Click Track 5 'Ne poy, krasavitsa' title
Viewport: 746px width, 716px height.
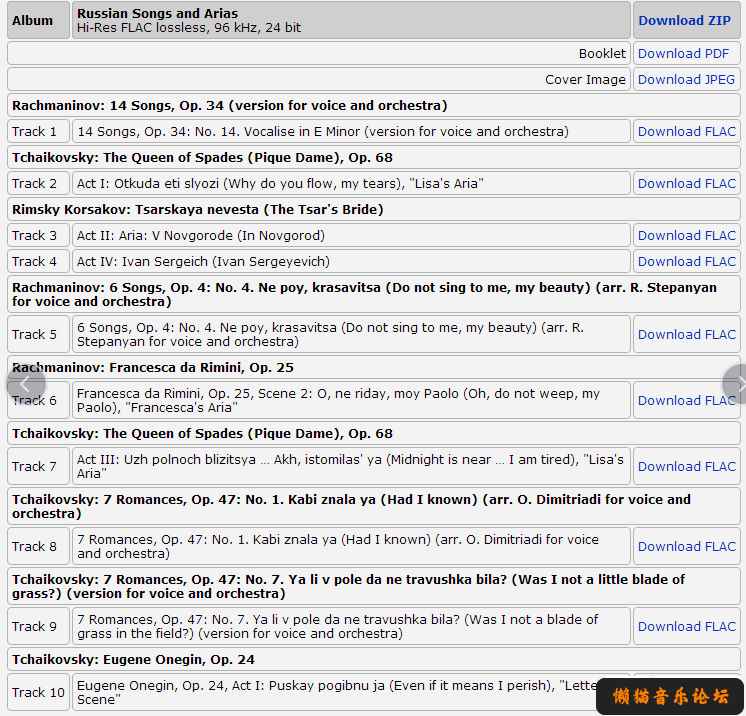point(330,334)
